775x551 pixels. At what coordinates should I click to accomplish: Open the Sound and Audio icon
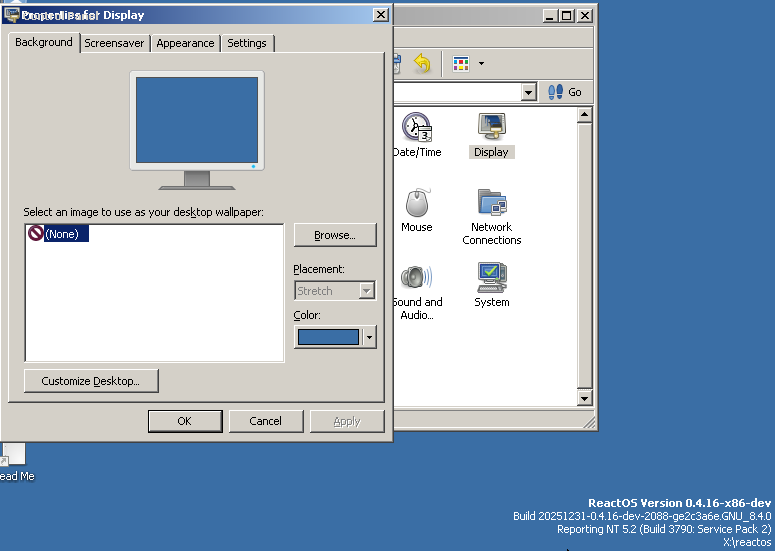417,279
